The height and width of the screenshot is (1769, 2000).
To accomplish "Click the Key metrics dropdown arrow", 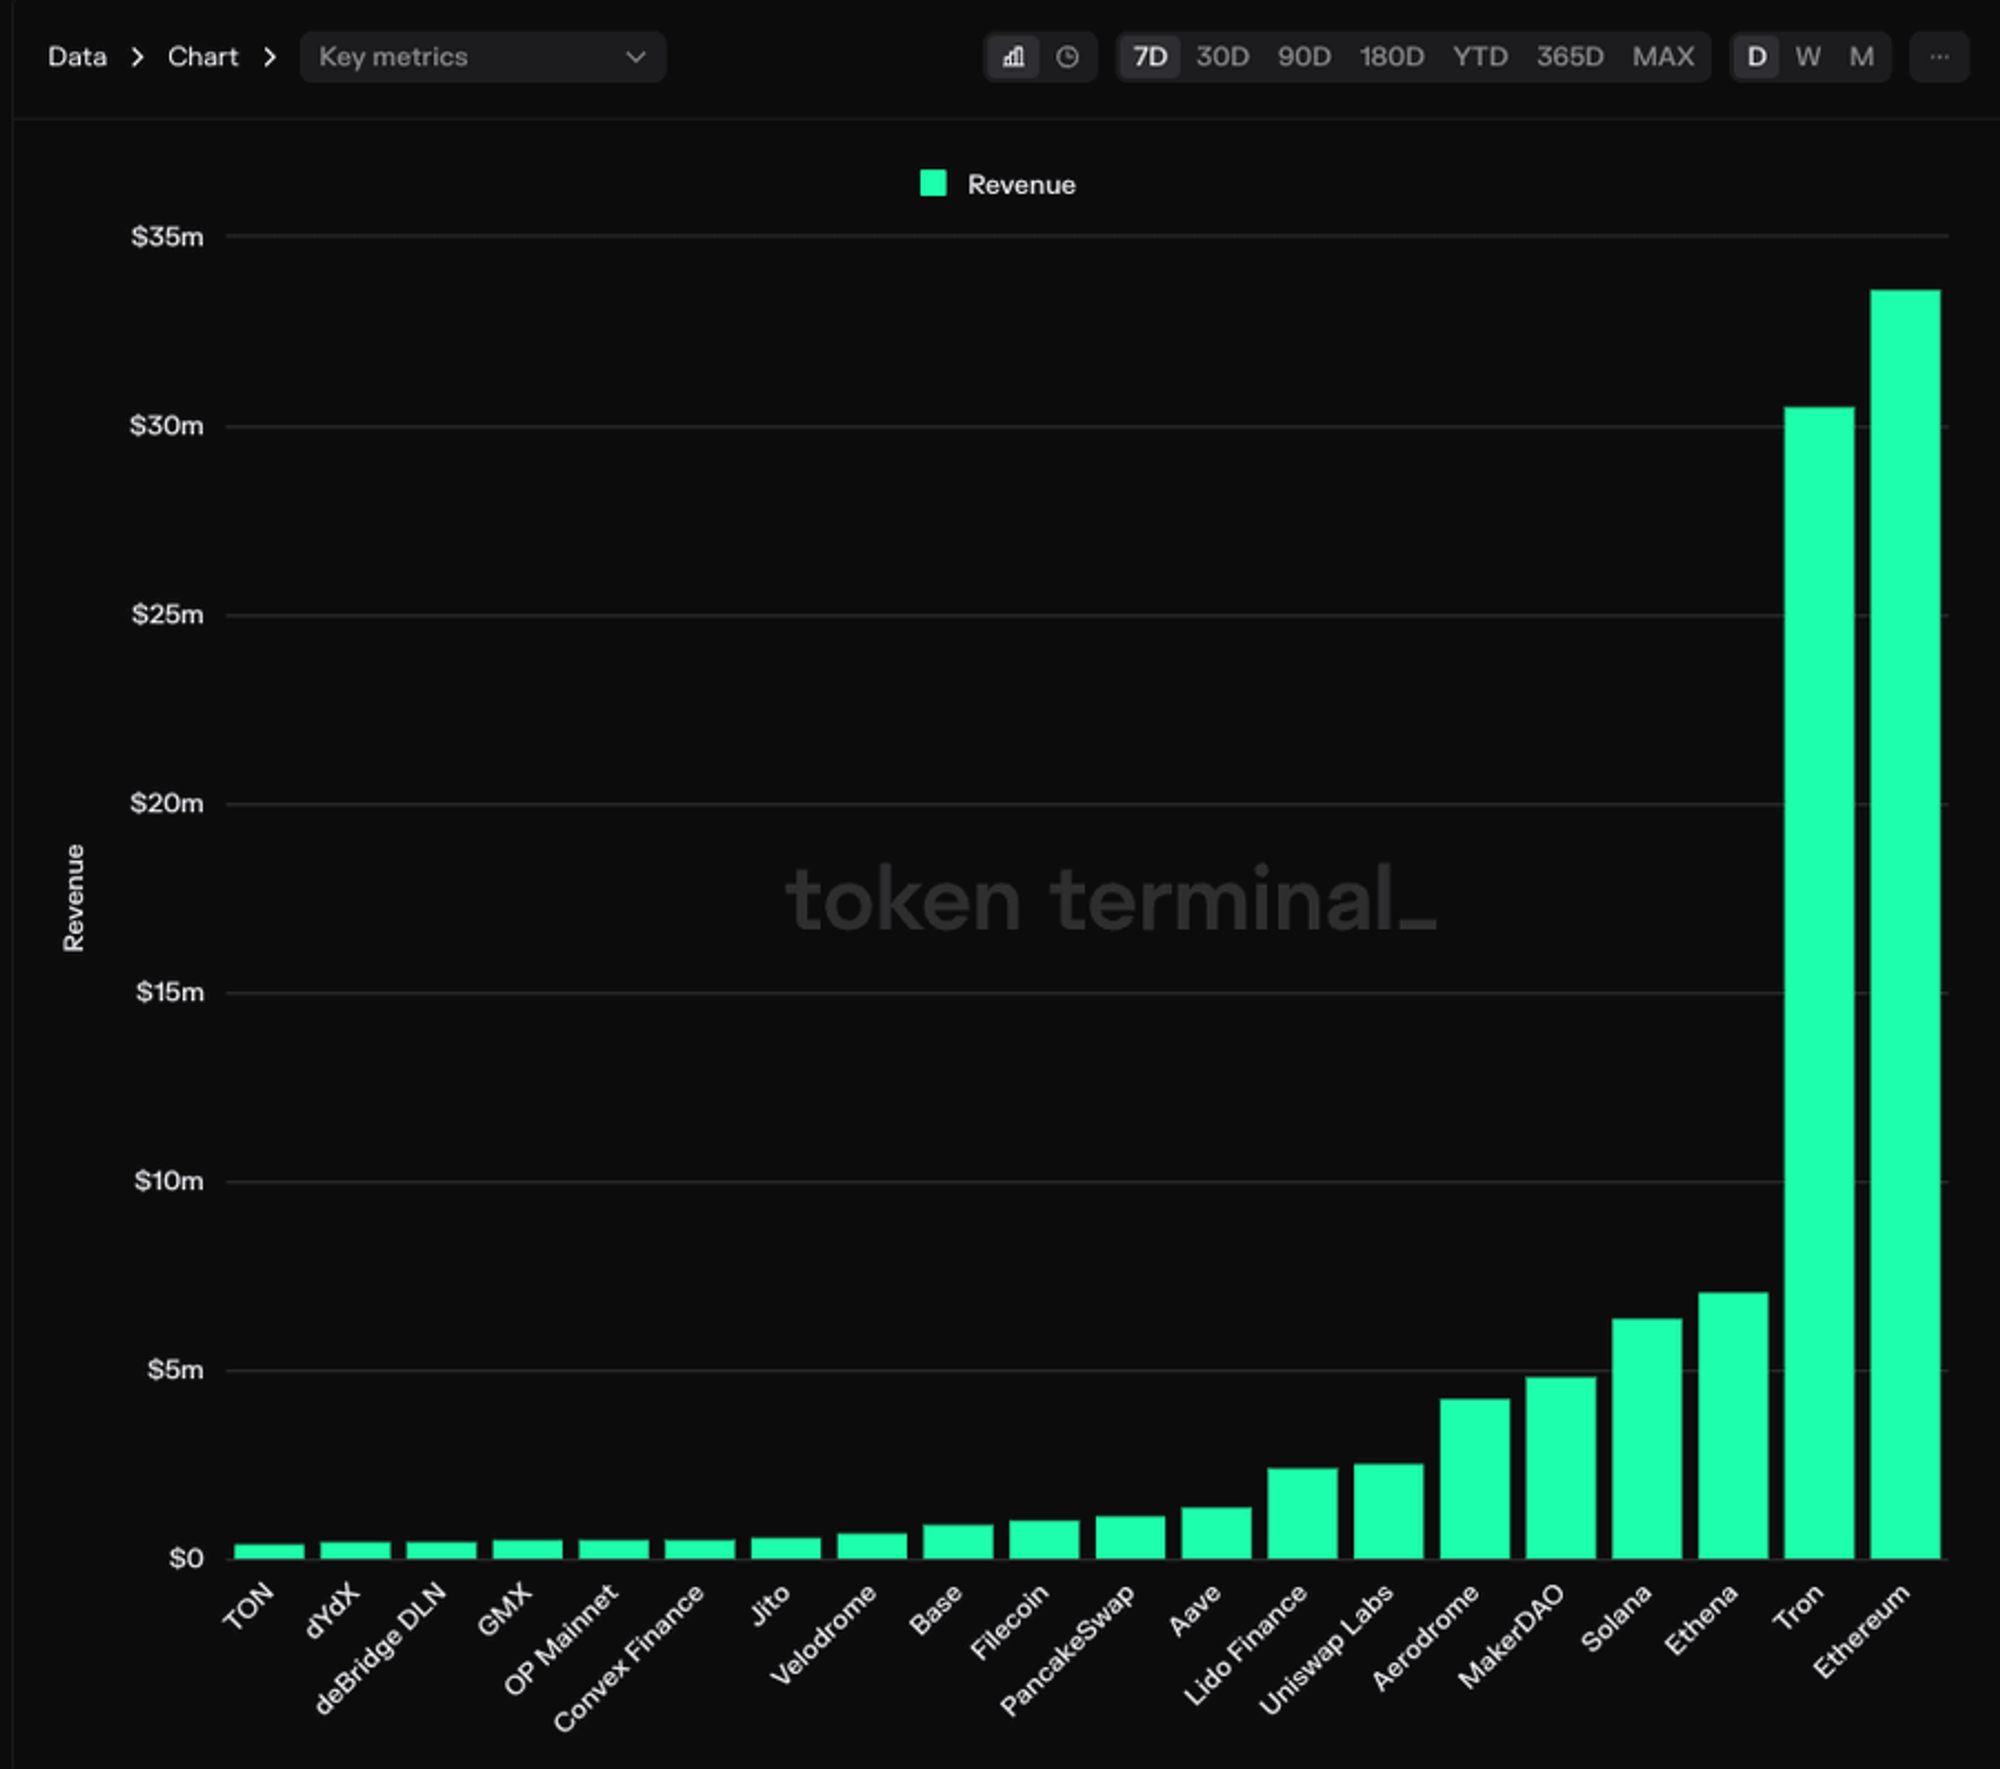I will pos(635,57).
